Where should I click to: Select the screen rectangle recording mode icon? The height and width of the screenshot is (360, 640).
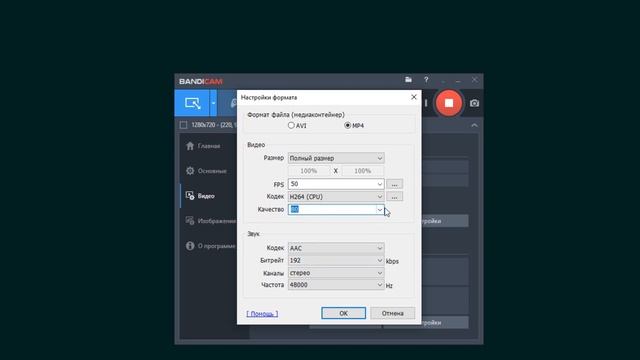pyautogui.click(x=192, y=103)
